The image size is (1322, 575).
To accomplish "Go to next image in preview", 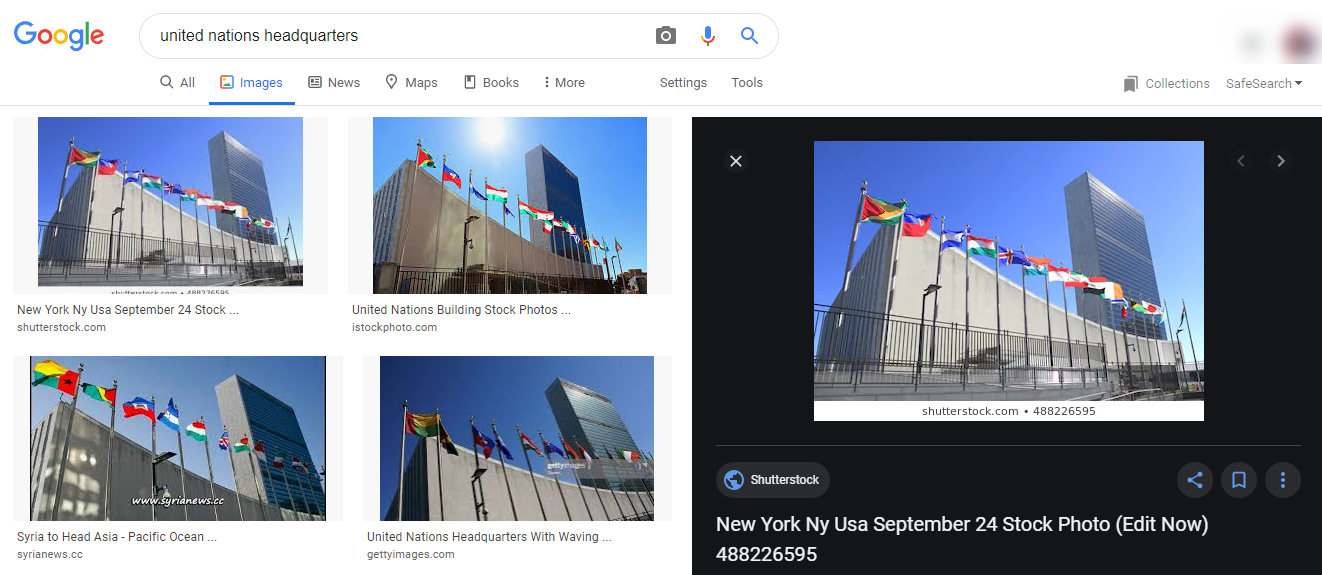I will (x=1281, y=161).
